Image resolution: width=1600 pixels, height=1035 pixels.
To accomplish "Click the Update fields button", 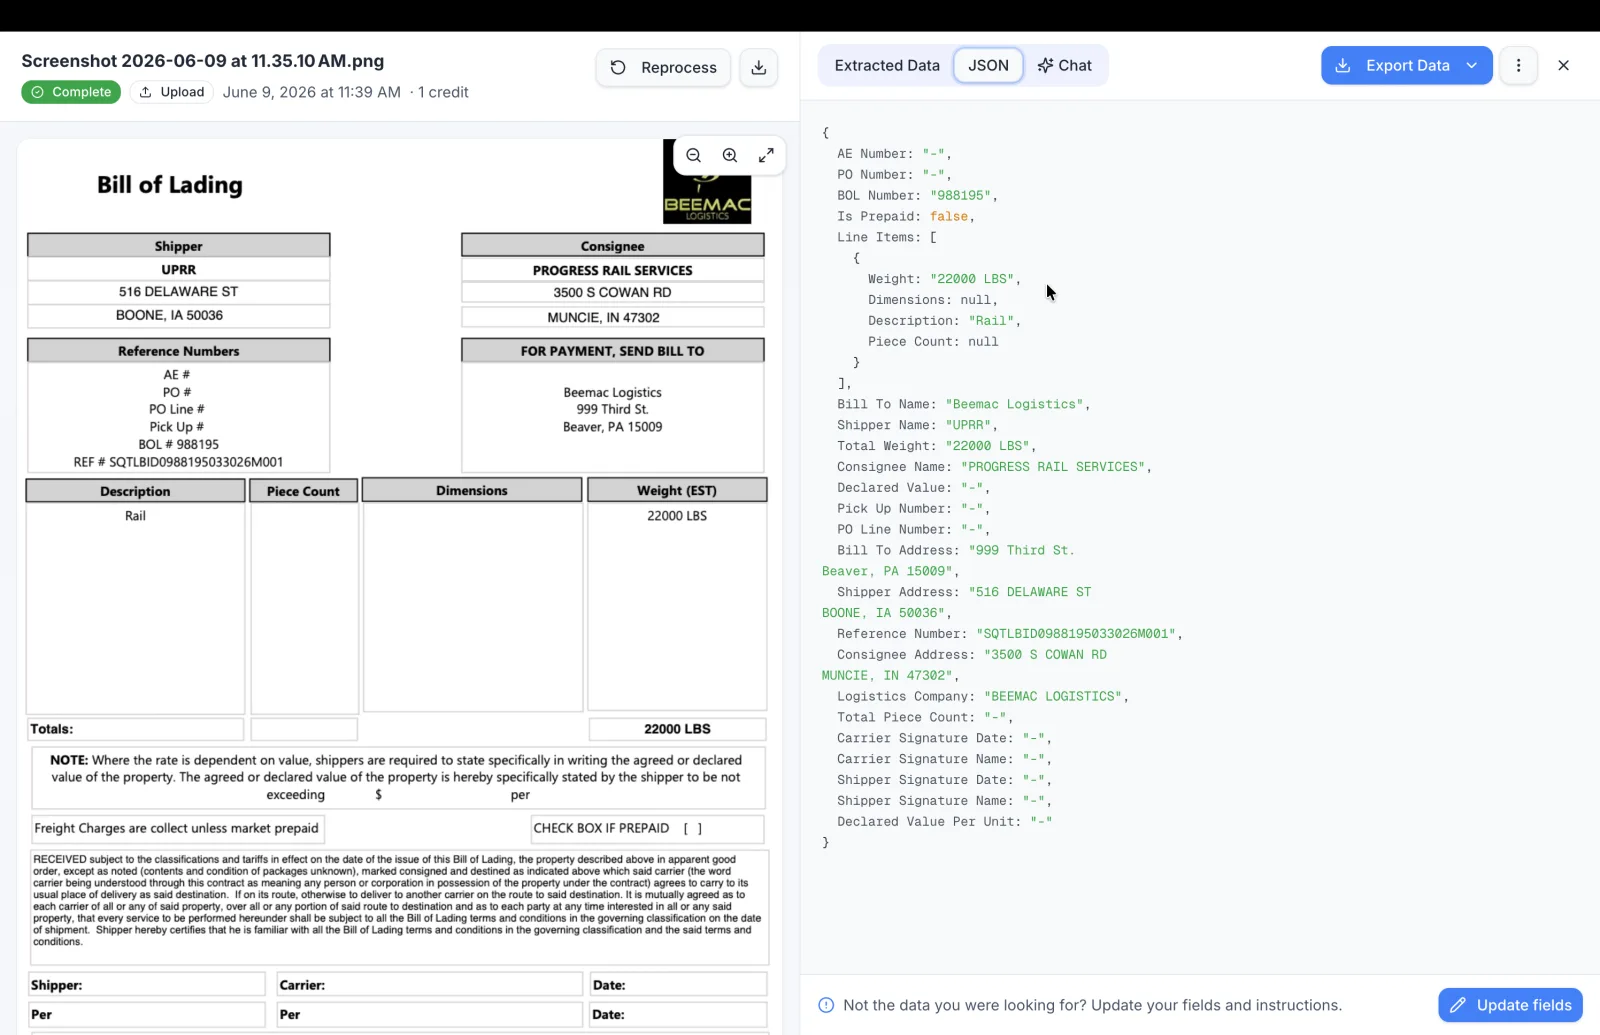I will [x=1510, y=1005].
